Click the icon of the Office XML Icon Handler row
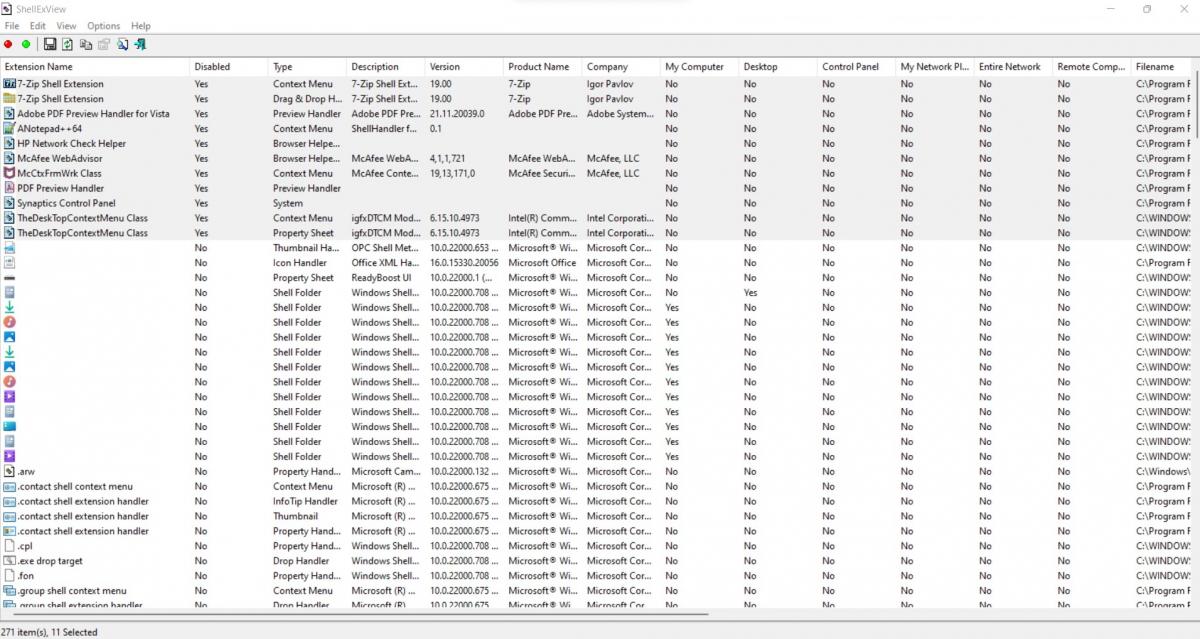 click(x=10, y=262)
